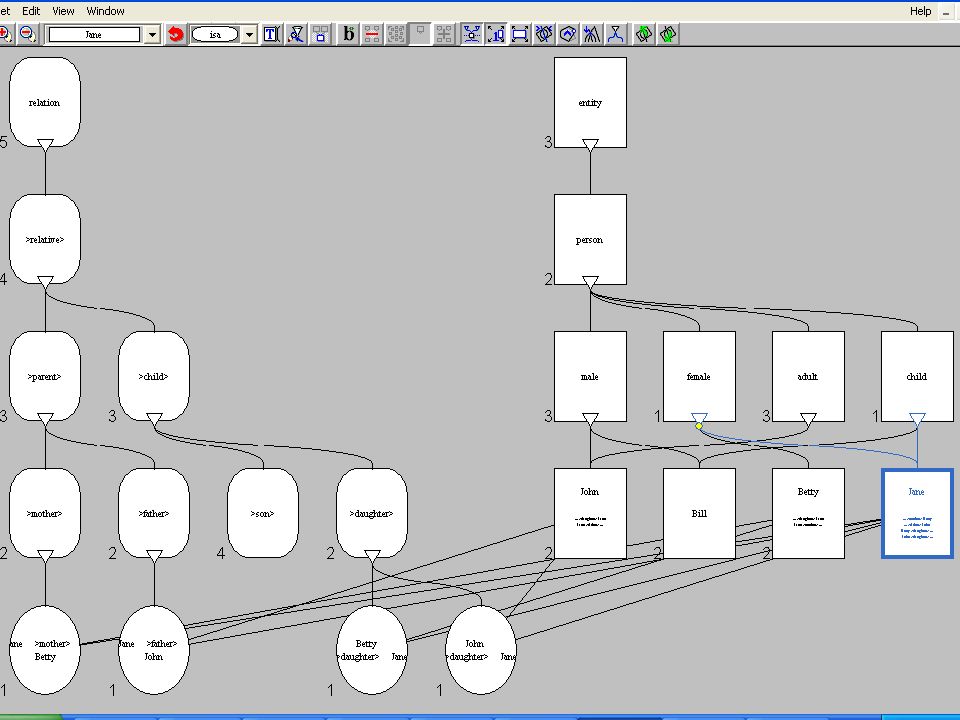The image size is (960, 720).
Task: Open the View menu
Action: pos(63,11)
